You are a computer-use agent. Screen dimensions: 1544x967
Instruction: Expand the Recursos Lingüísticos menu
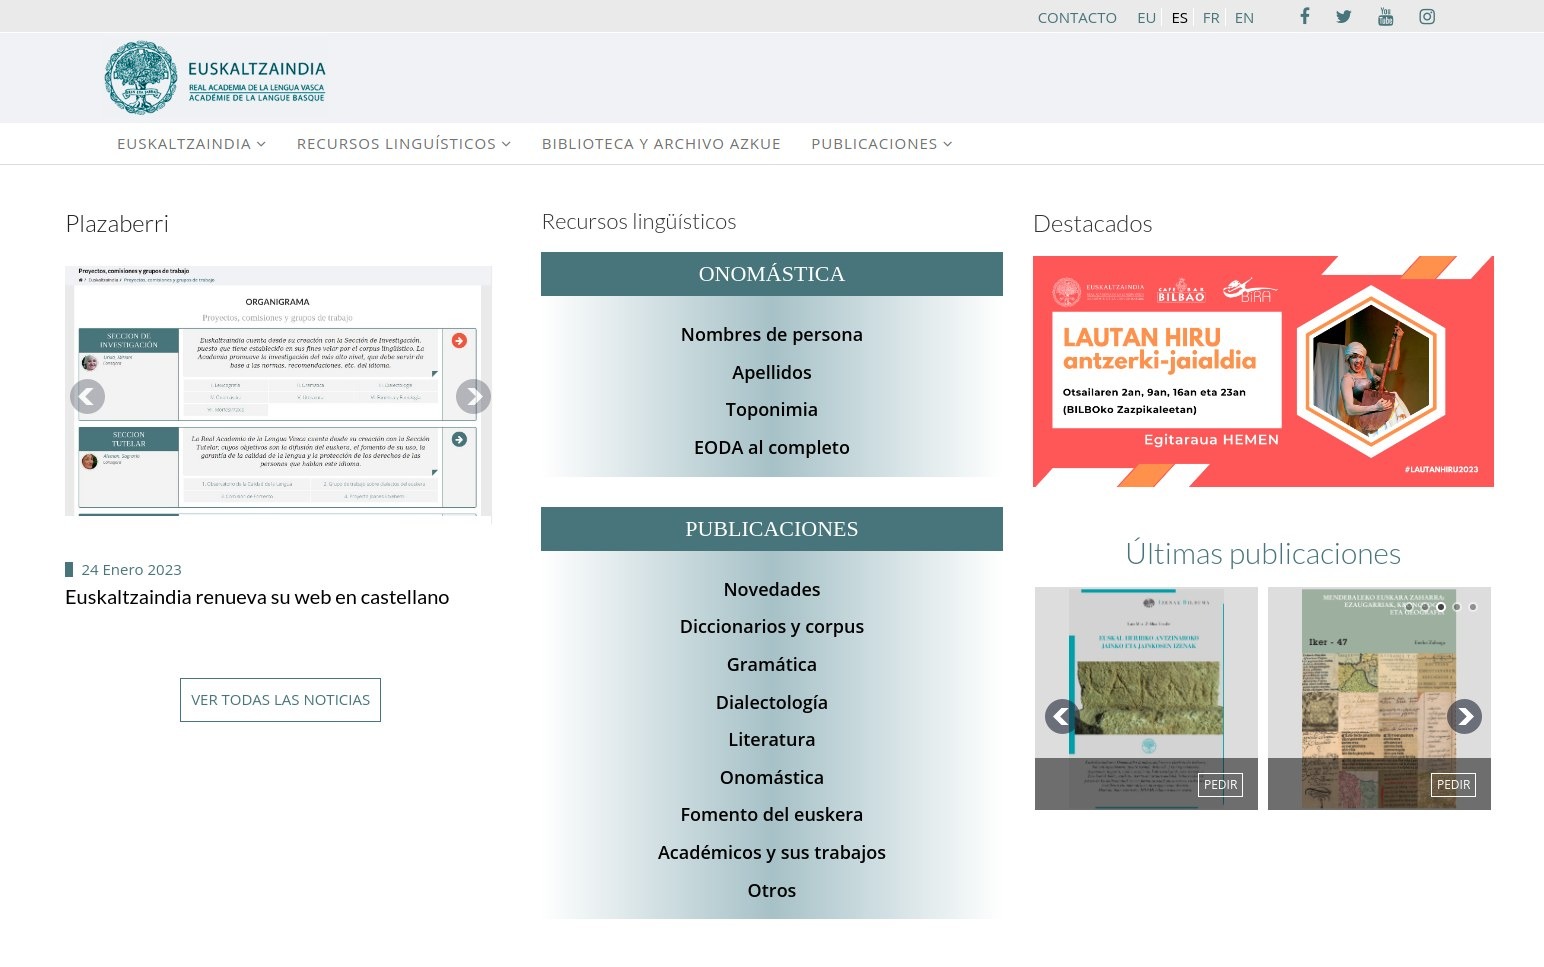coord(404,144)
